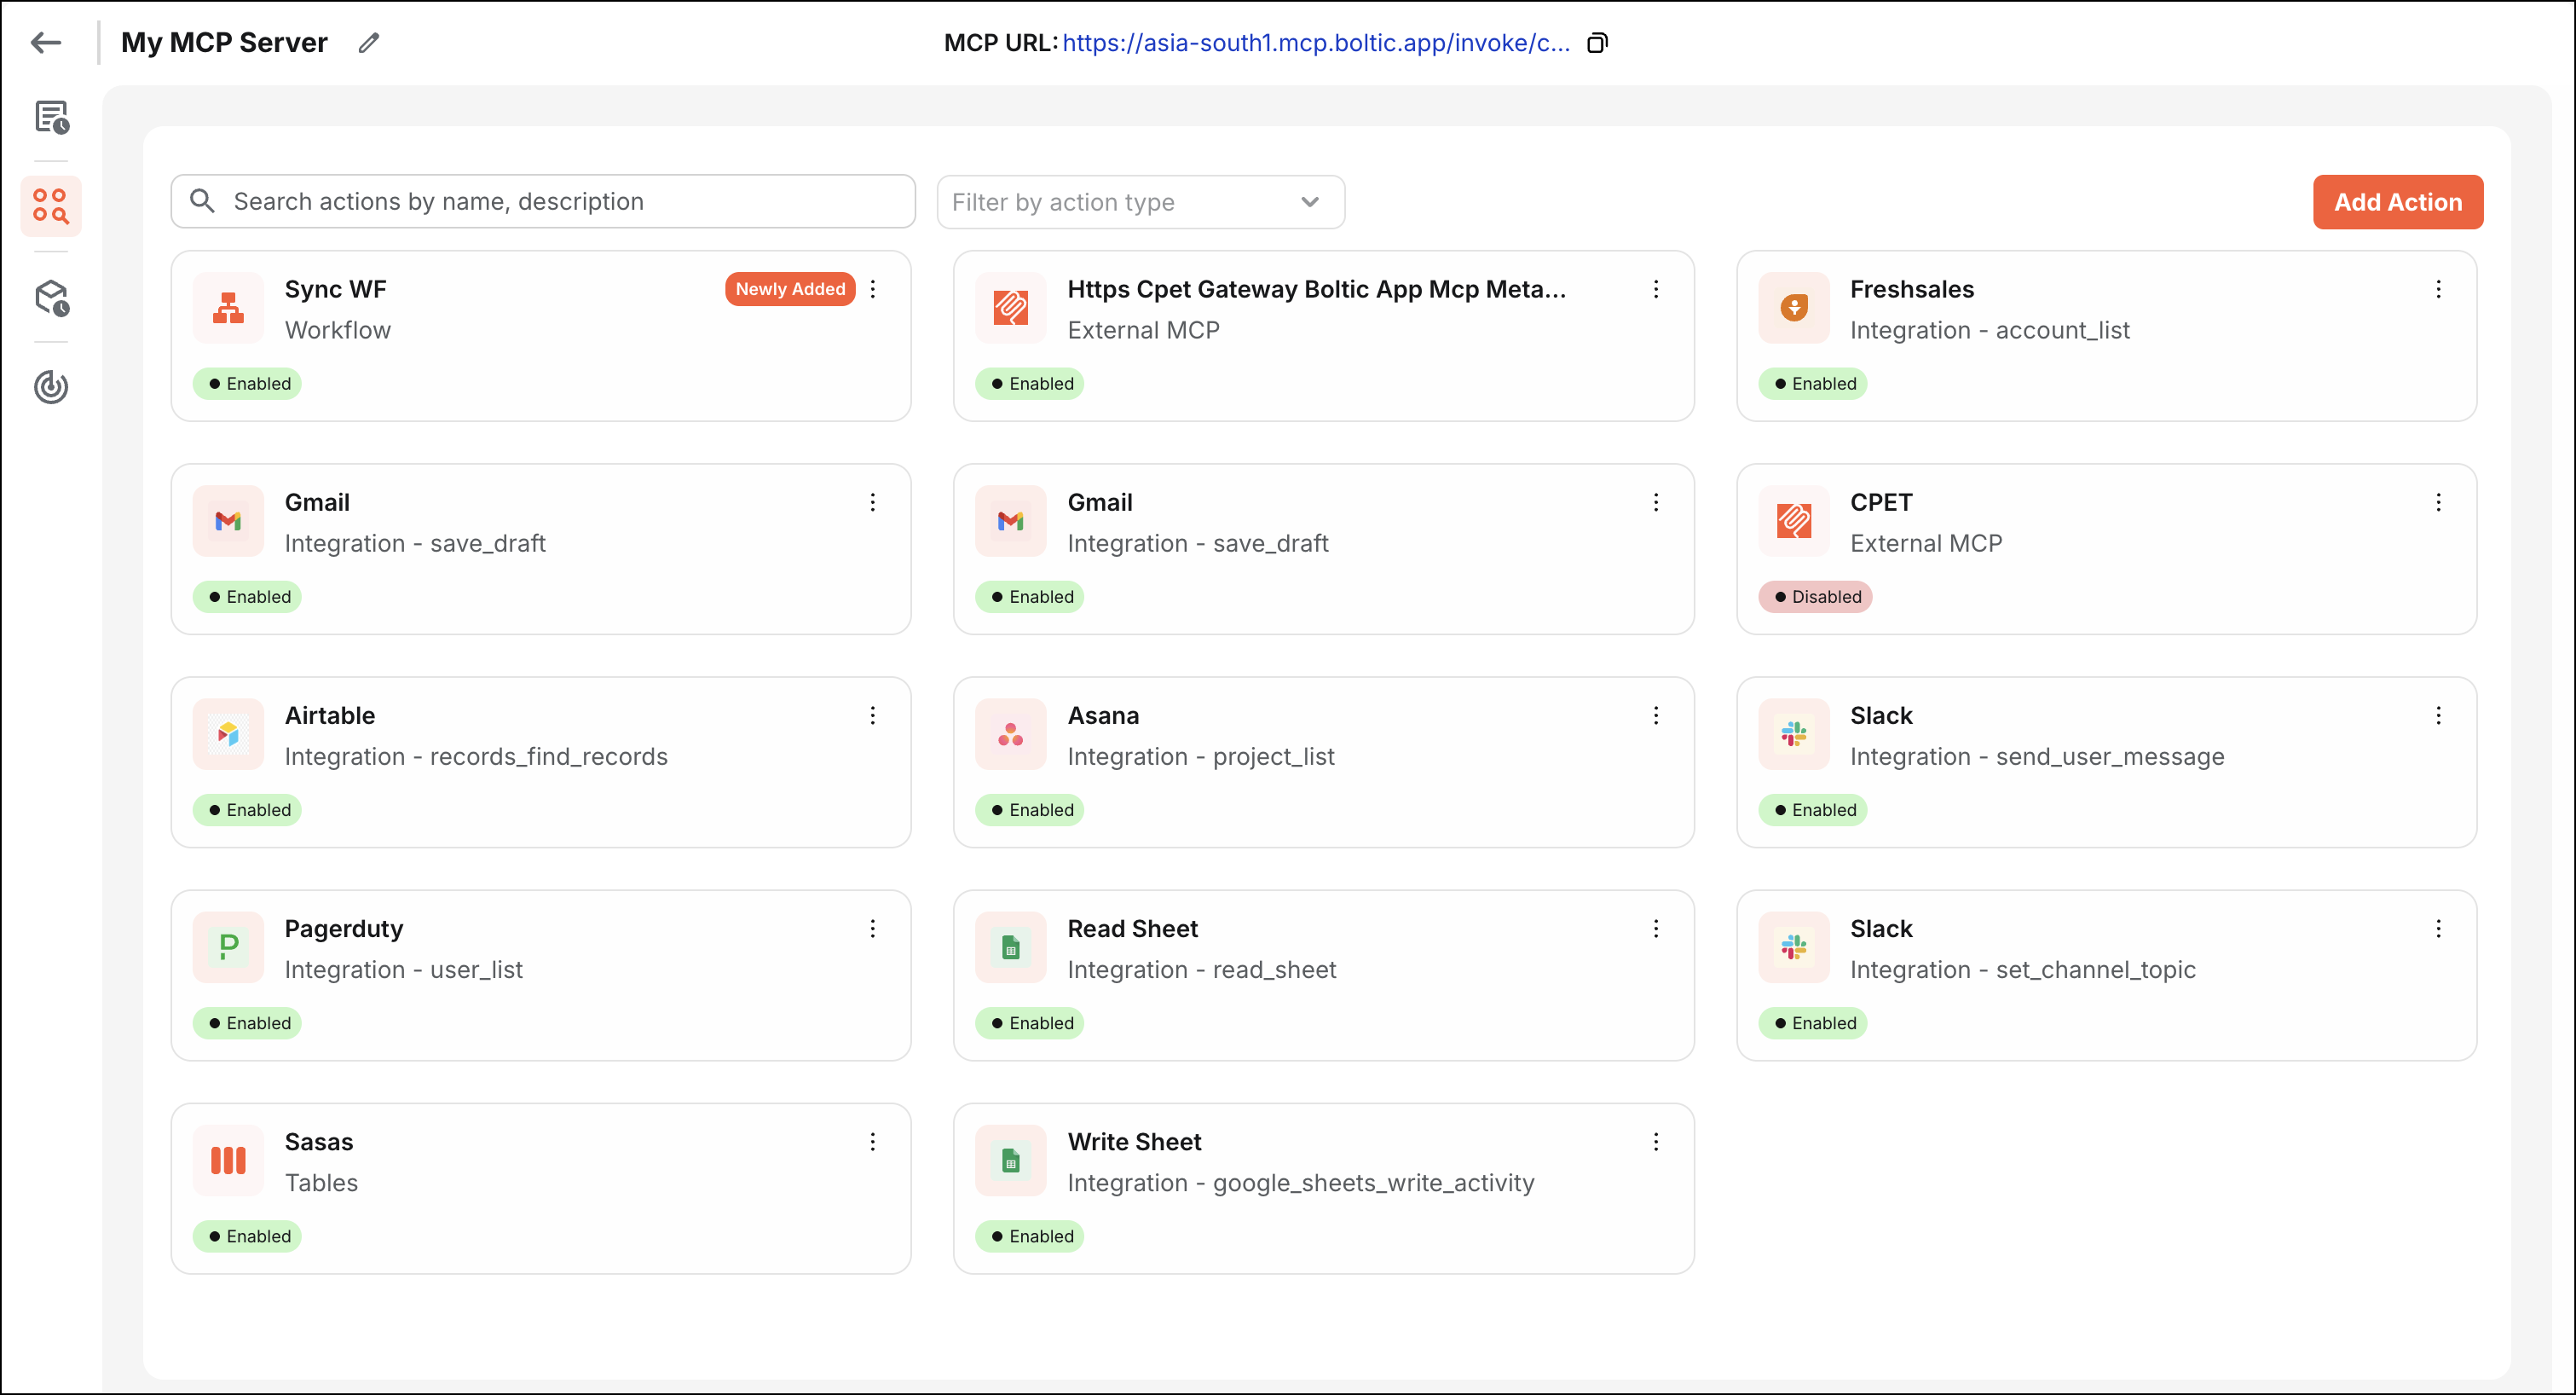Click the Https Cpet Gateway MCP icon
The image size is (2576, 1395).
click(x=1011, y=308)
